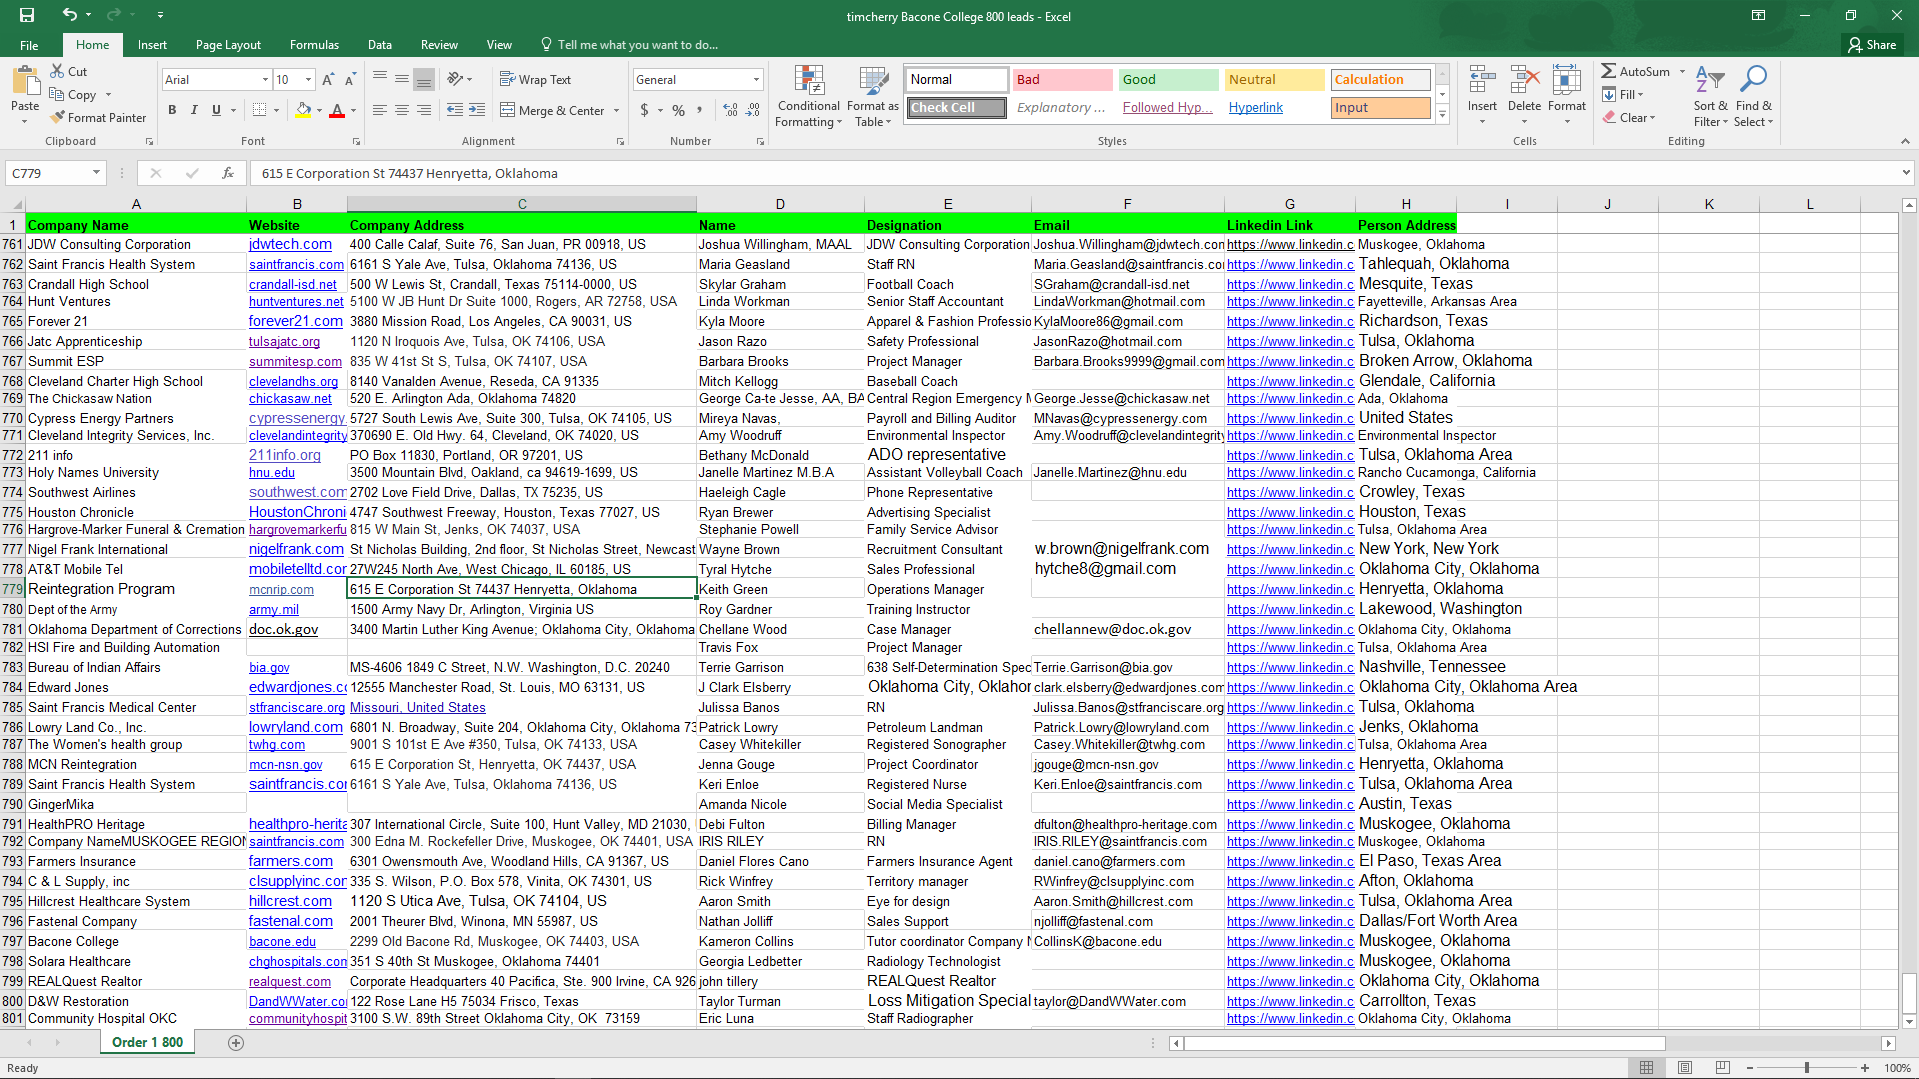Screen dimensions: 1919x1079
Task: Click the Save icon in title bar
Action: tap(27, 15)
